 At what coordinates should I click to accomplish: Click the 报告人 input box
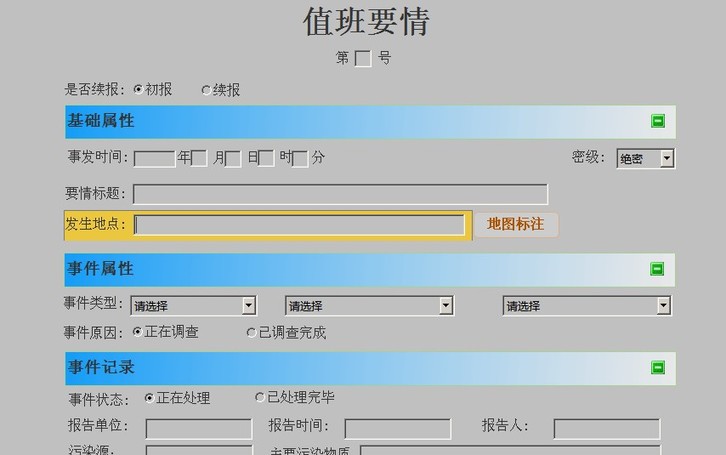(606, 429)
